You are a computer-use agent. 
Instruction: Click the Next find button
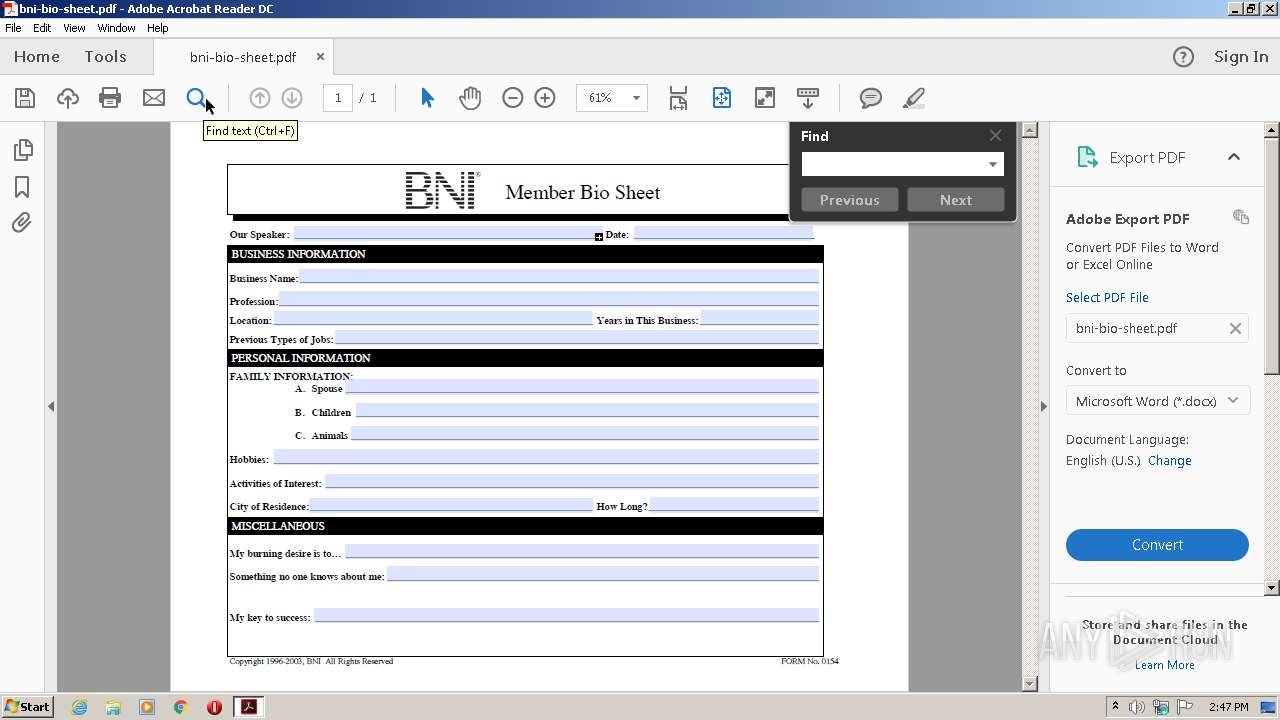pyautogui.click(x=956, y=200)
